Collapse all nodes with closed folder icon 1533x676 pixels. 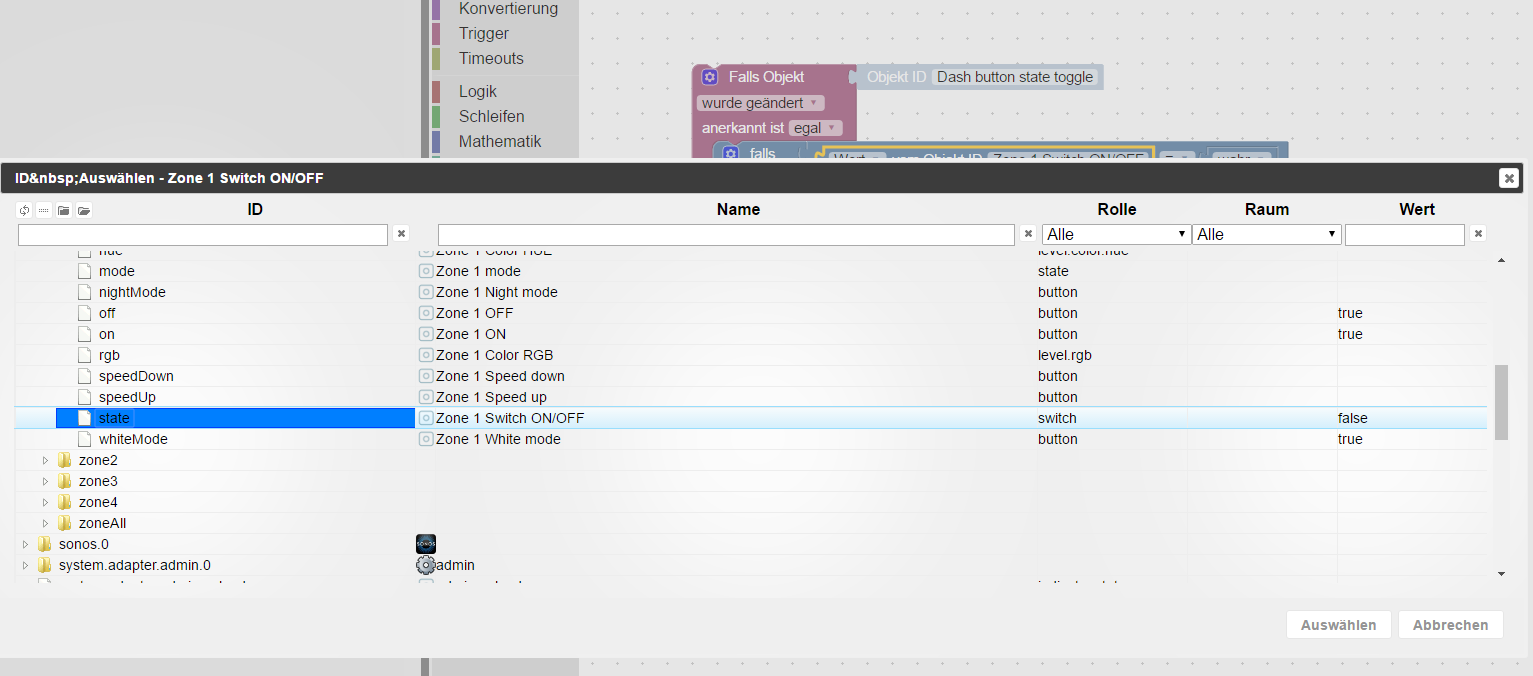64,210
